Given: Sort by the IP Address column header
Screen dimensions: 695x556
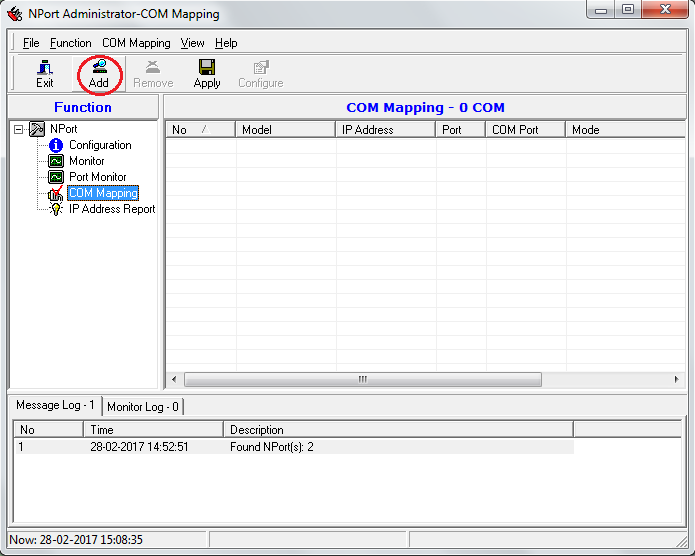Looking at the screenshot, I should pos(384,130).
